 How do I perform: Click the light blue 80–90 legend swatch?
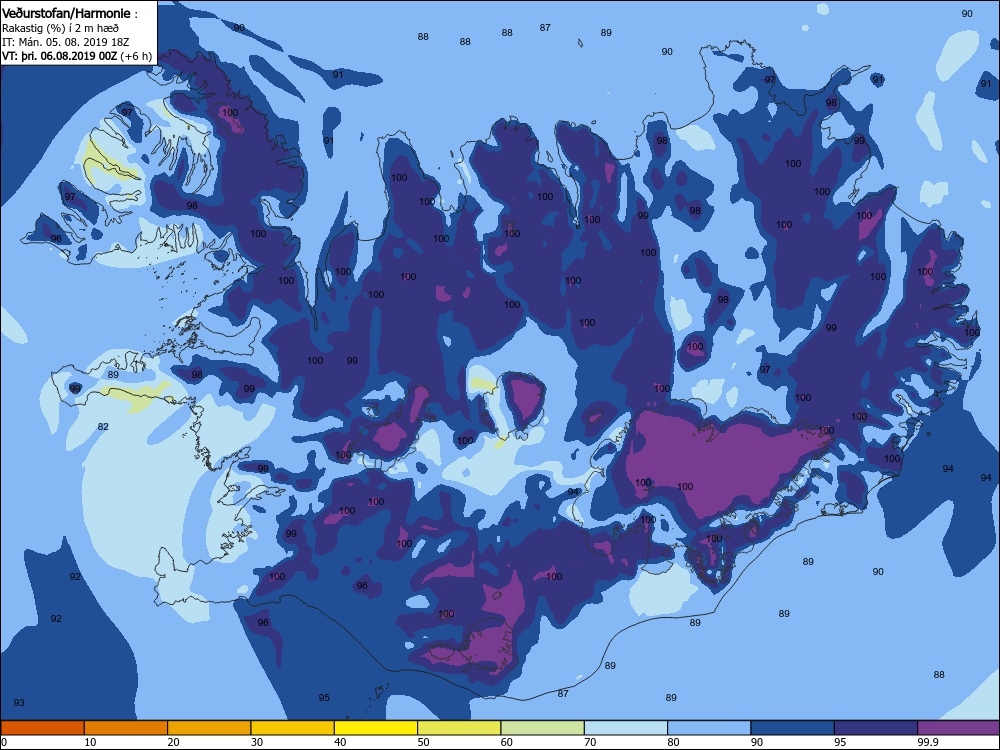[x=709, y=728]
